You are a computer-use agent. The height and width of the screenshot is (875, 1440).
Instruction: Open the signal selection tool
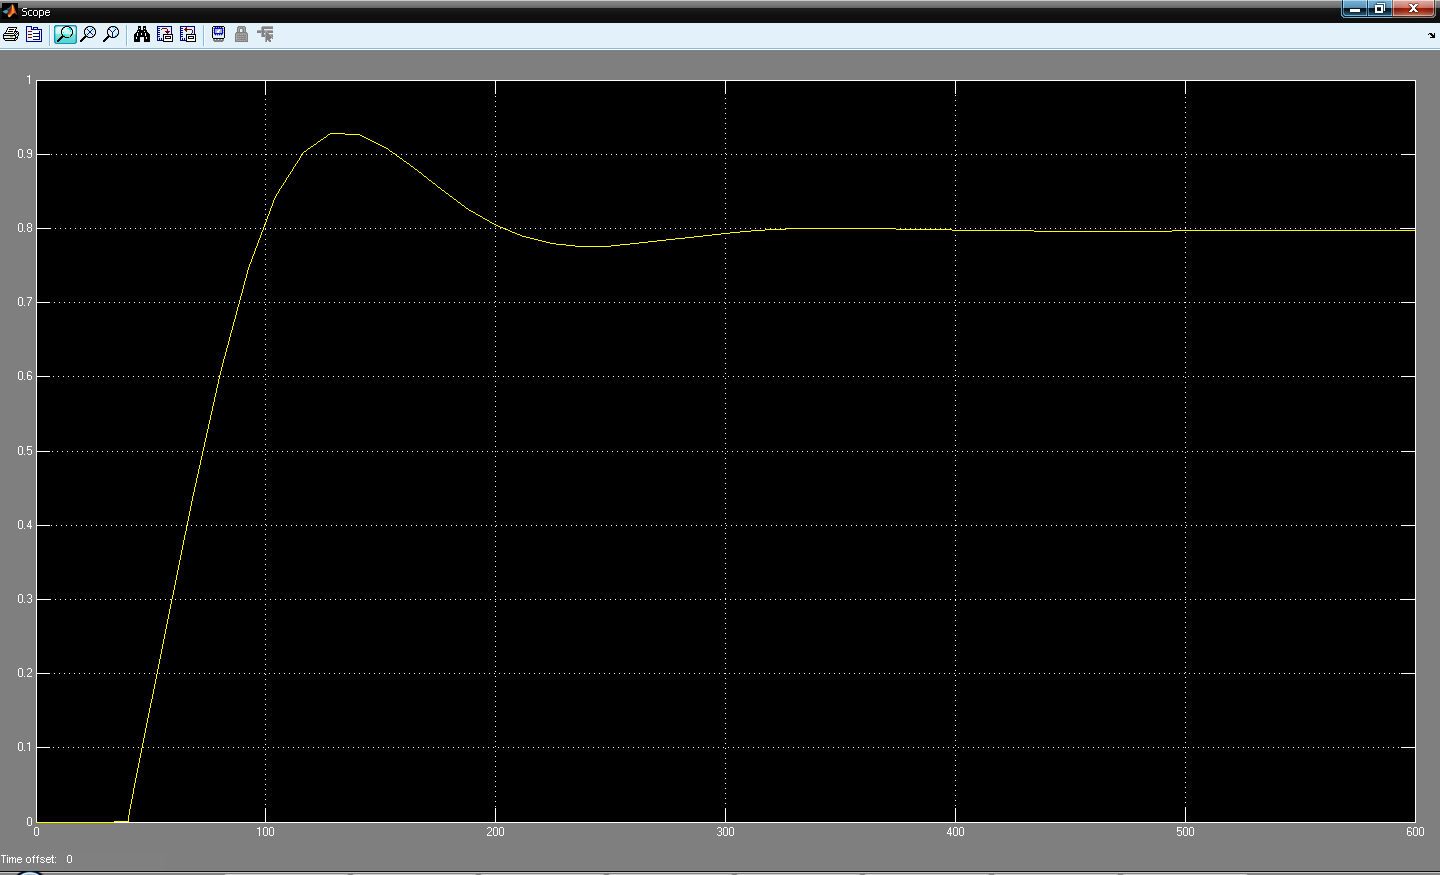click(265, 34)
